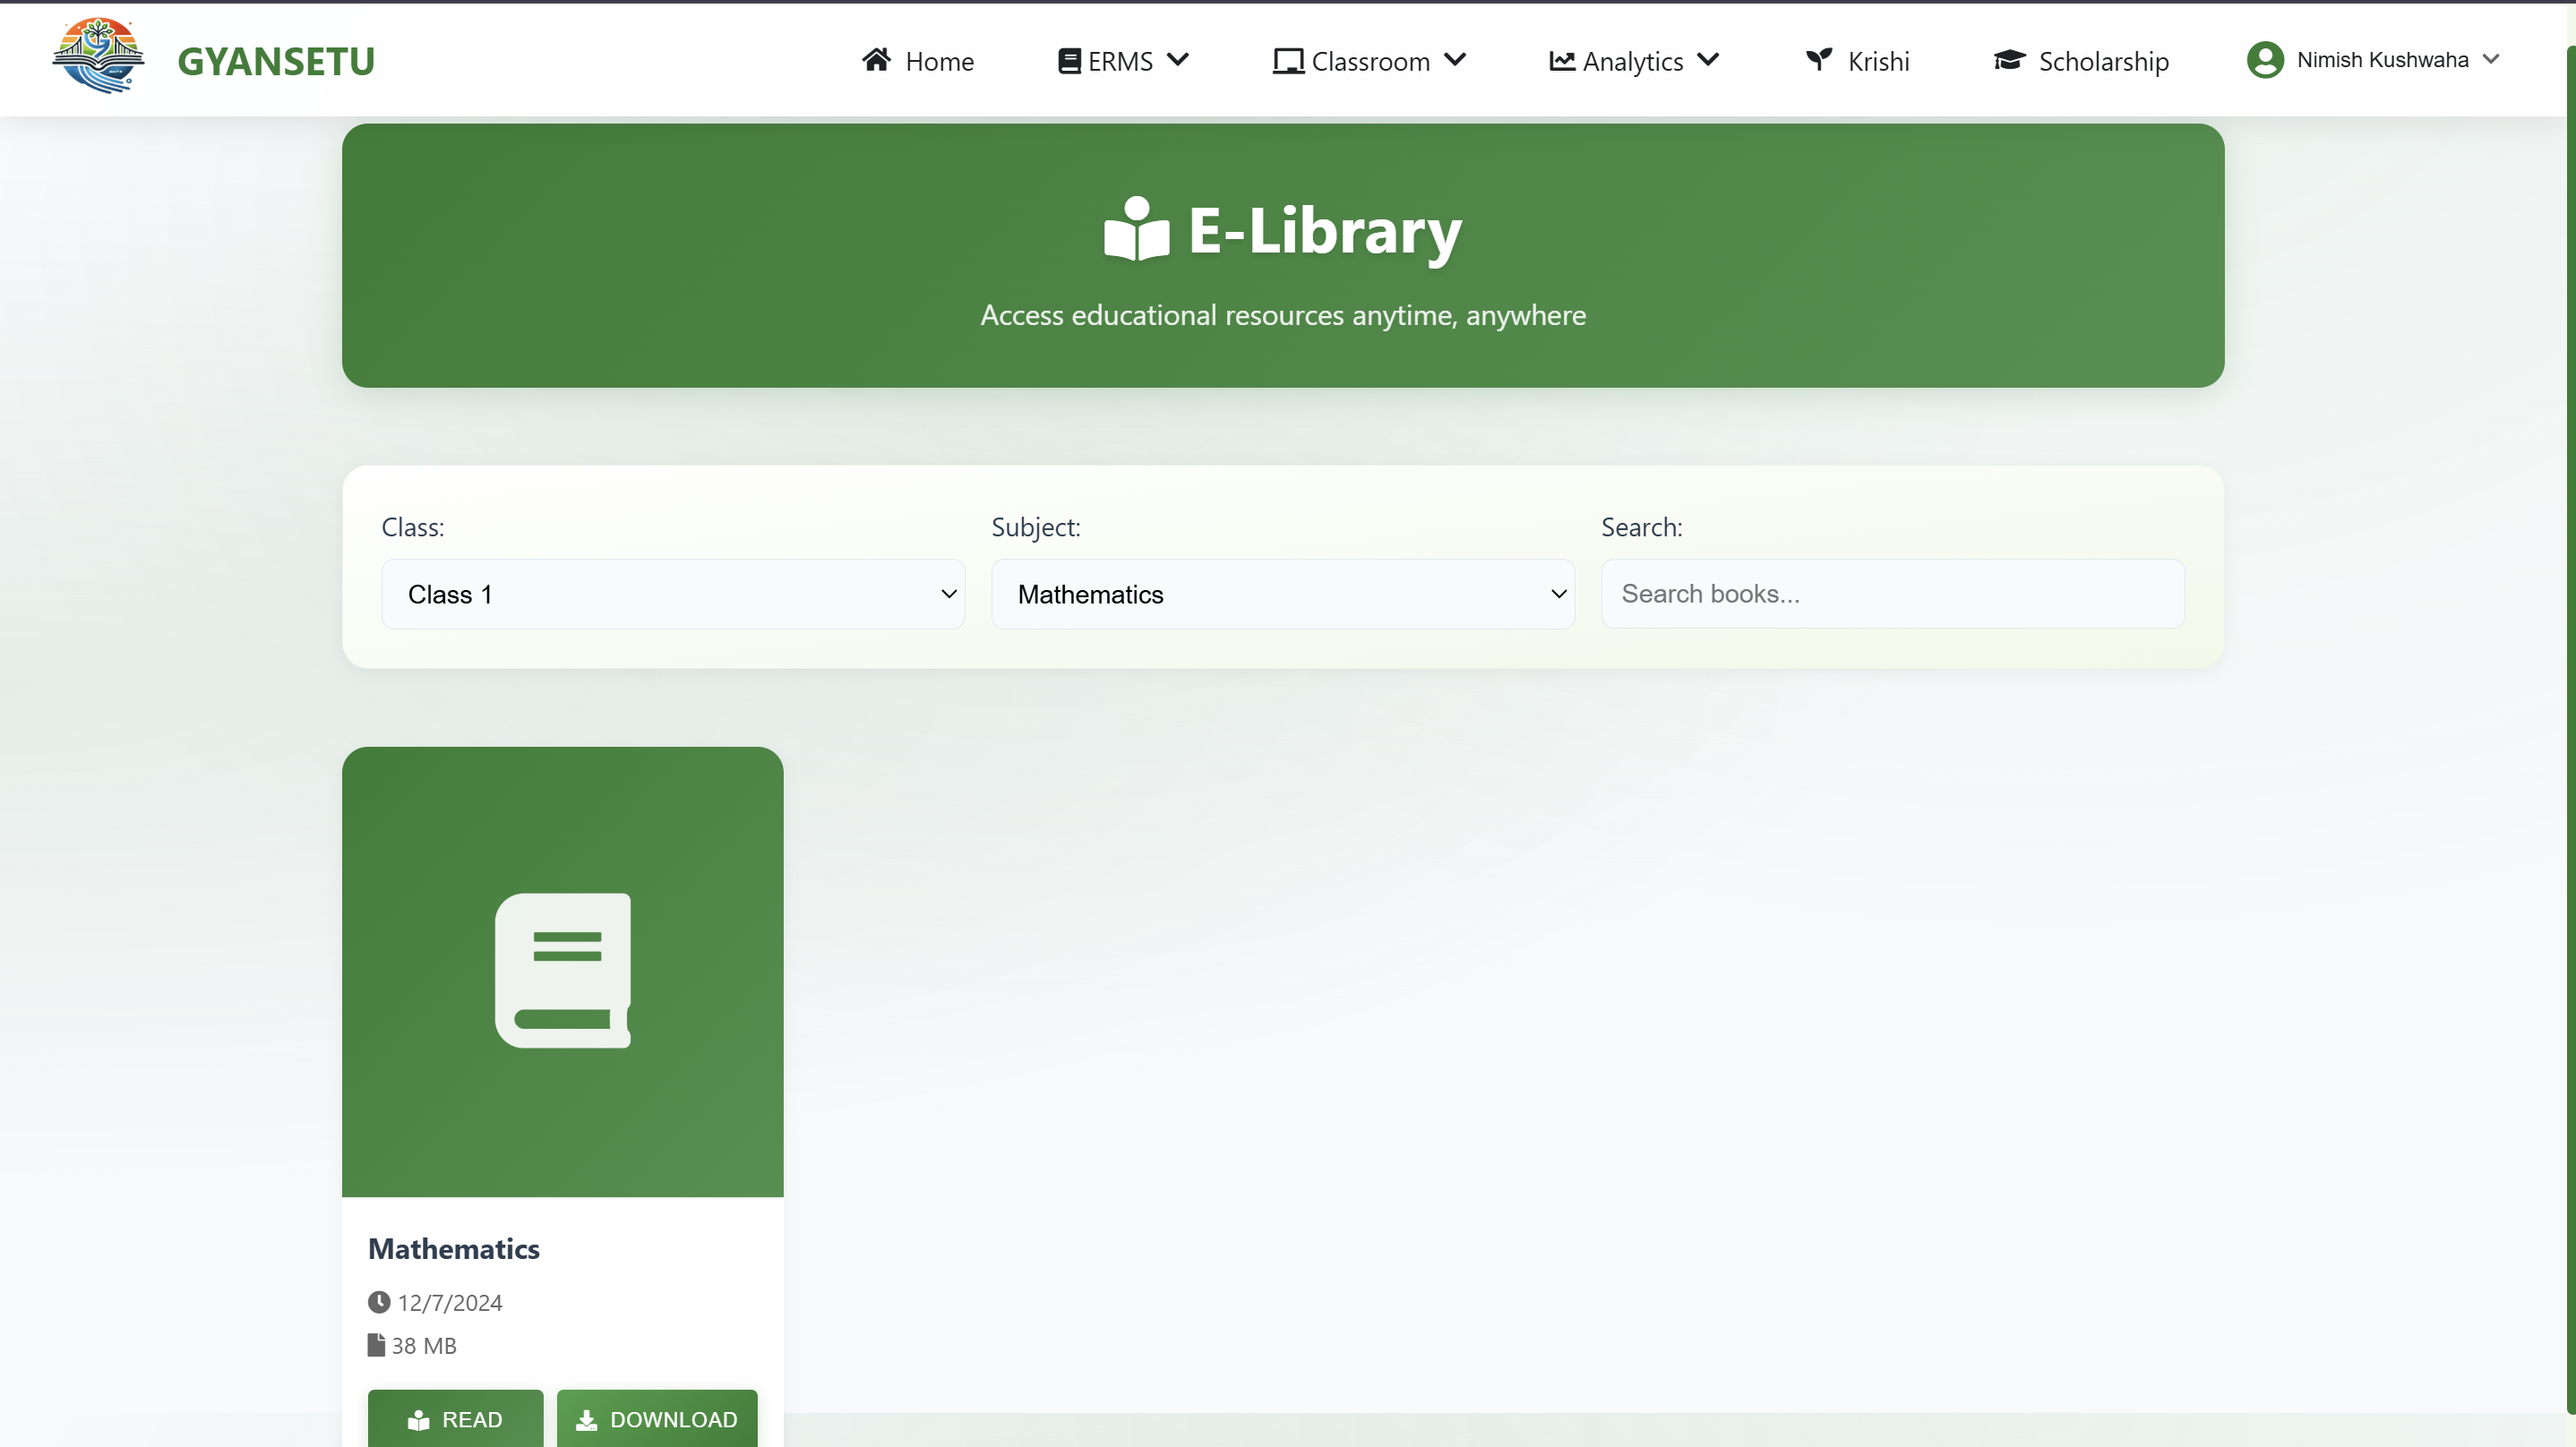Click the Krishi seedling icon
Screen dimensions: 2576x1447
coord(1819,60)
